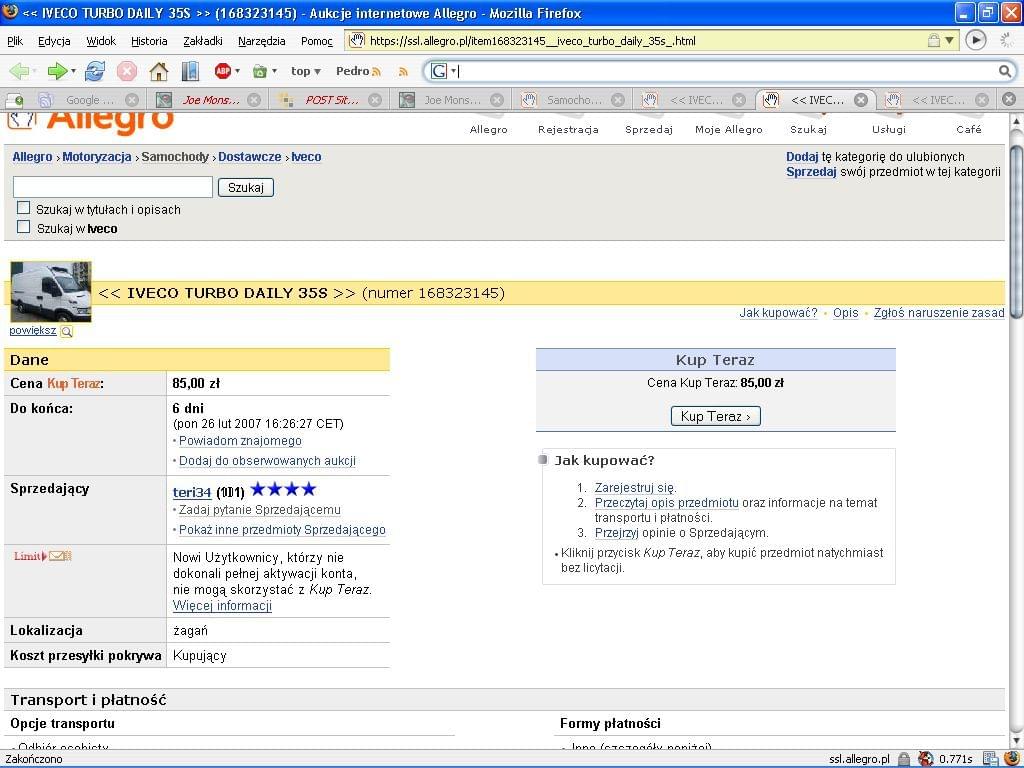The height and width of the screenshot is (768, 1024).
Task: Open the green folder icon dropdown arrow
Action: pos(274,71)
